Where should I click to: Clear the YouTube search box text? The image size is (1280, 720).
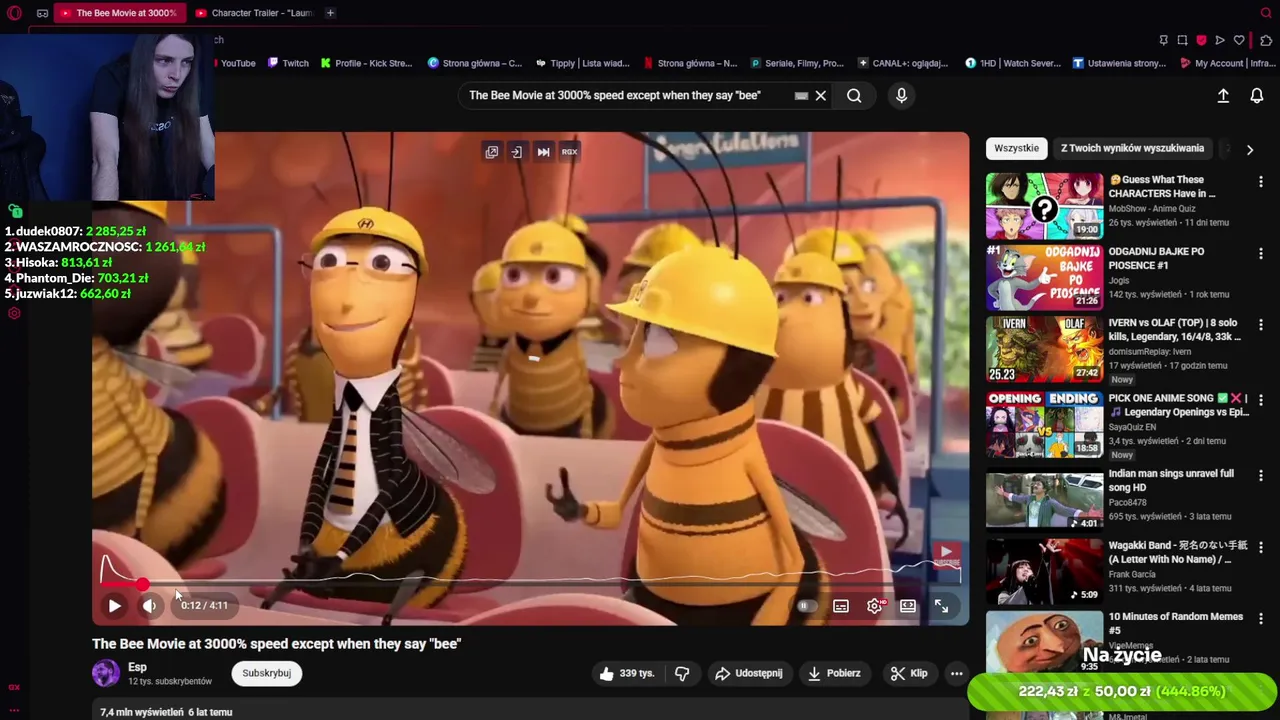(820, 96)
